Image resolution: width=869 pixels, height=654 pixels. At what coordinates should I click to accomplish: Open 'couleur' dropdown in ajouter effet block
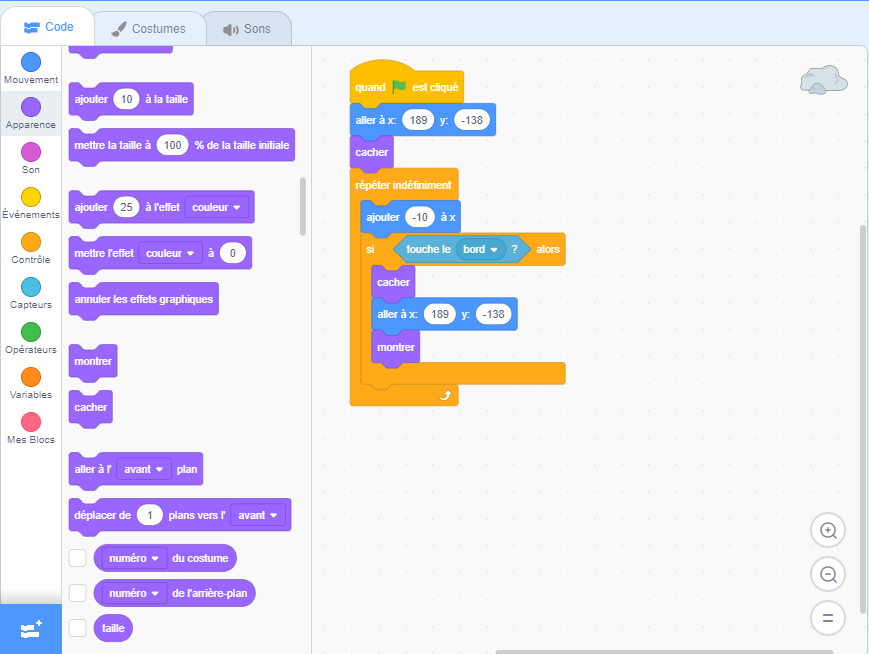tap(216, 207)
